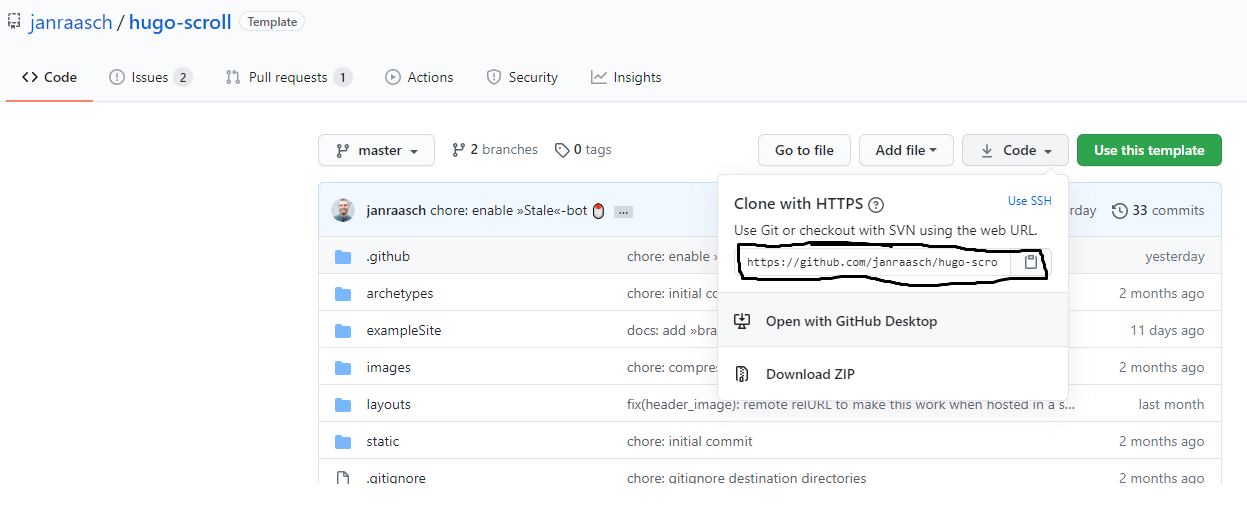Viewport: 1247px width, 508px height.
Task: Click the images folder icon
Action: click(x=343, y=368)
